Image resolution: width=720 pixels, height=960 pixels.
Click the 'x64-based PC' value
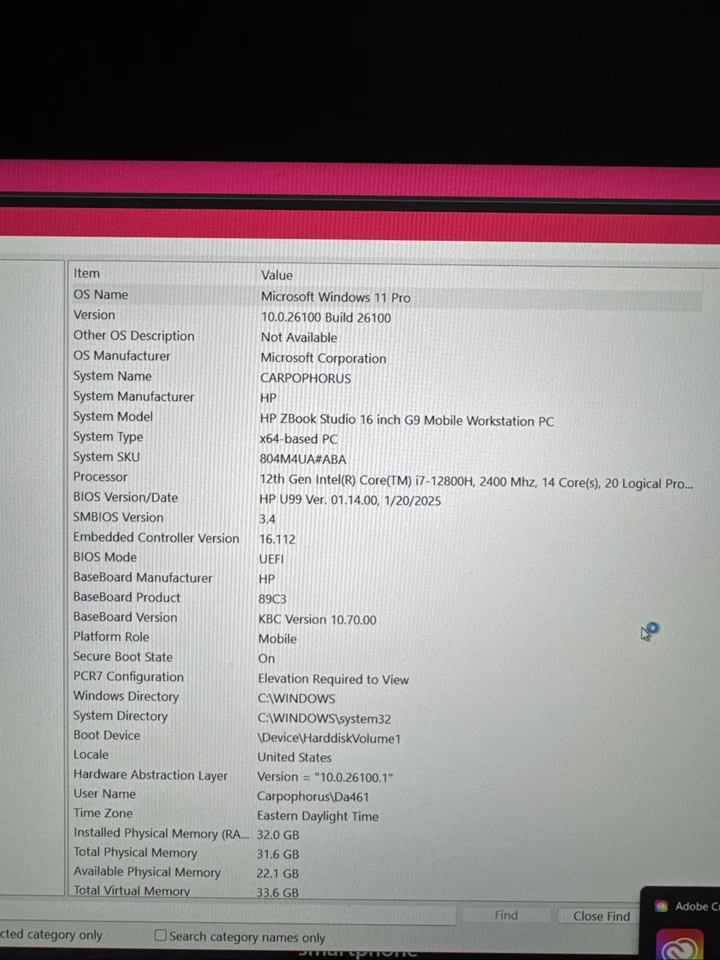298,439
